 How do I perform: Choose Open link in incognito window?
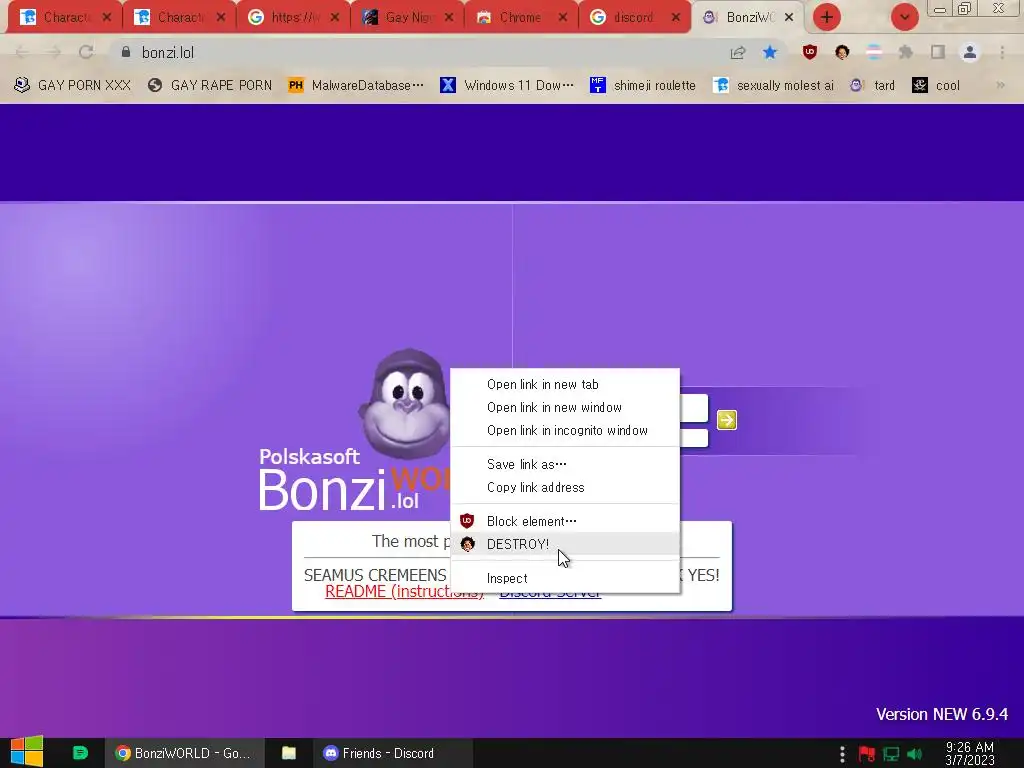tap(565, 430)
